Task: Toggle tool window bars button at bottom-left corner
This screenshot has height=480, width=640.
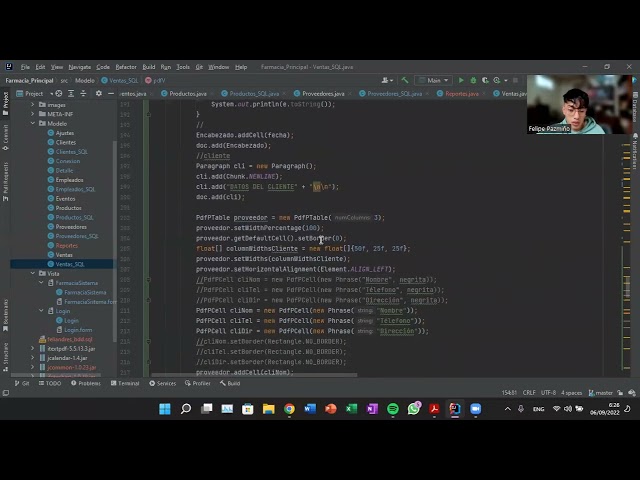Action: [x=6, y=393]
